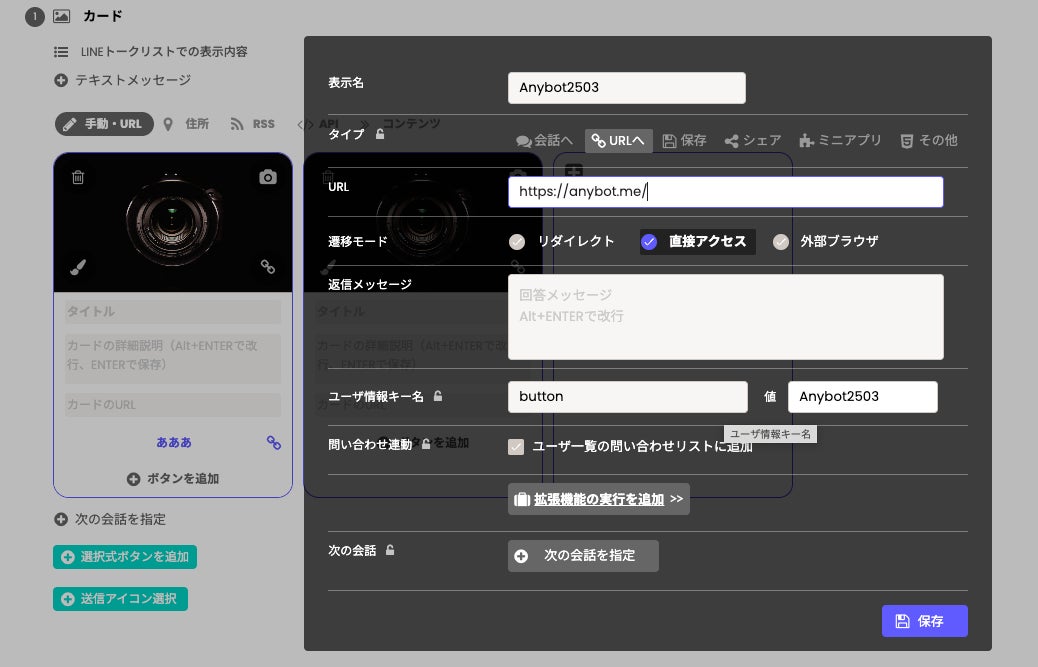Click first card カードの詳細説明 field
1038x667 pixels.
click(173, 359)
